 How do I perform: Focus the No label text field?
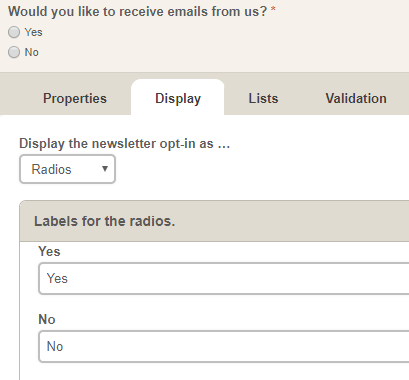click(224, 346)
